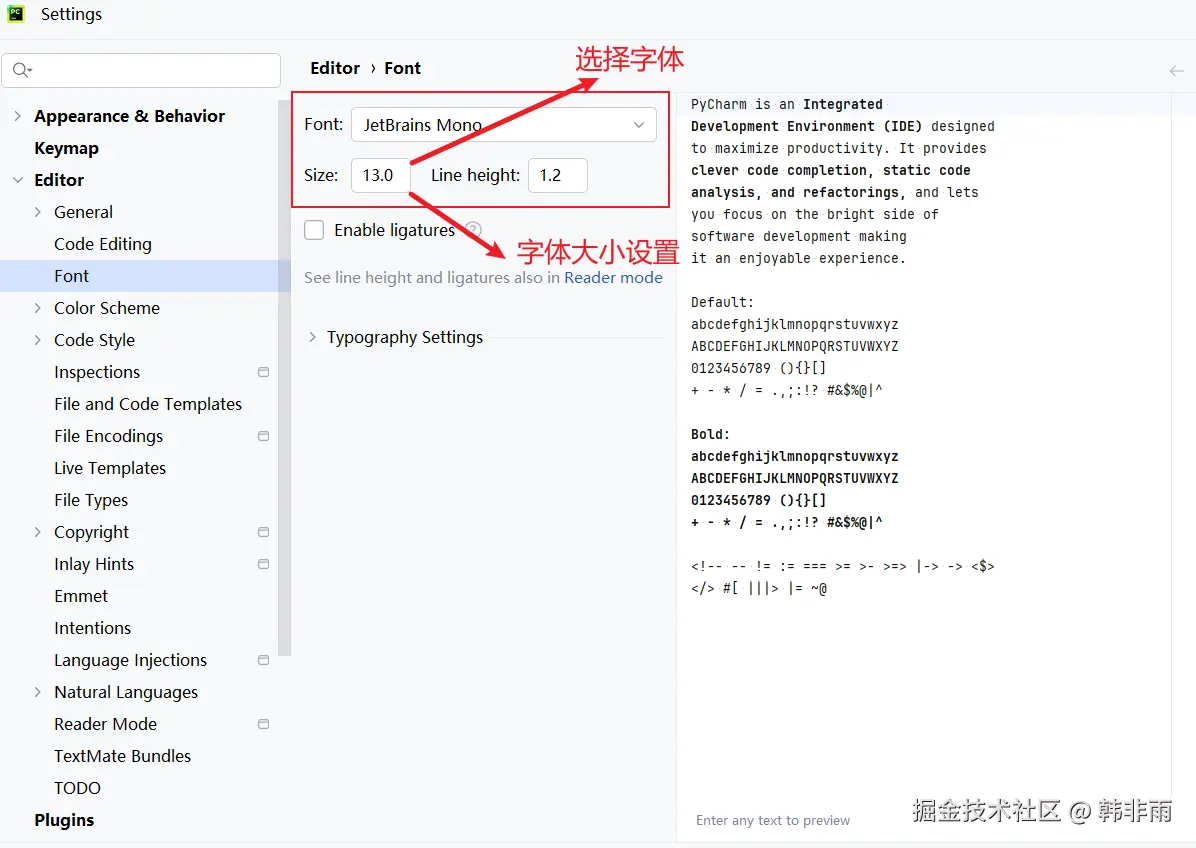Screen dimensions: 1196x848
Task: Open Live Templates settings
Action: [110, 468]
